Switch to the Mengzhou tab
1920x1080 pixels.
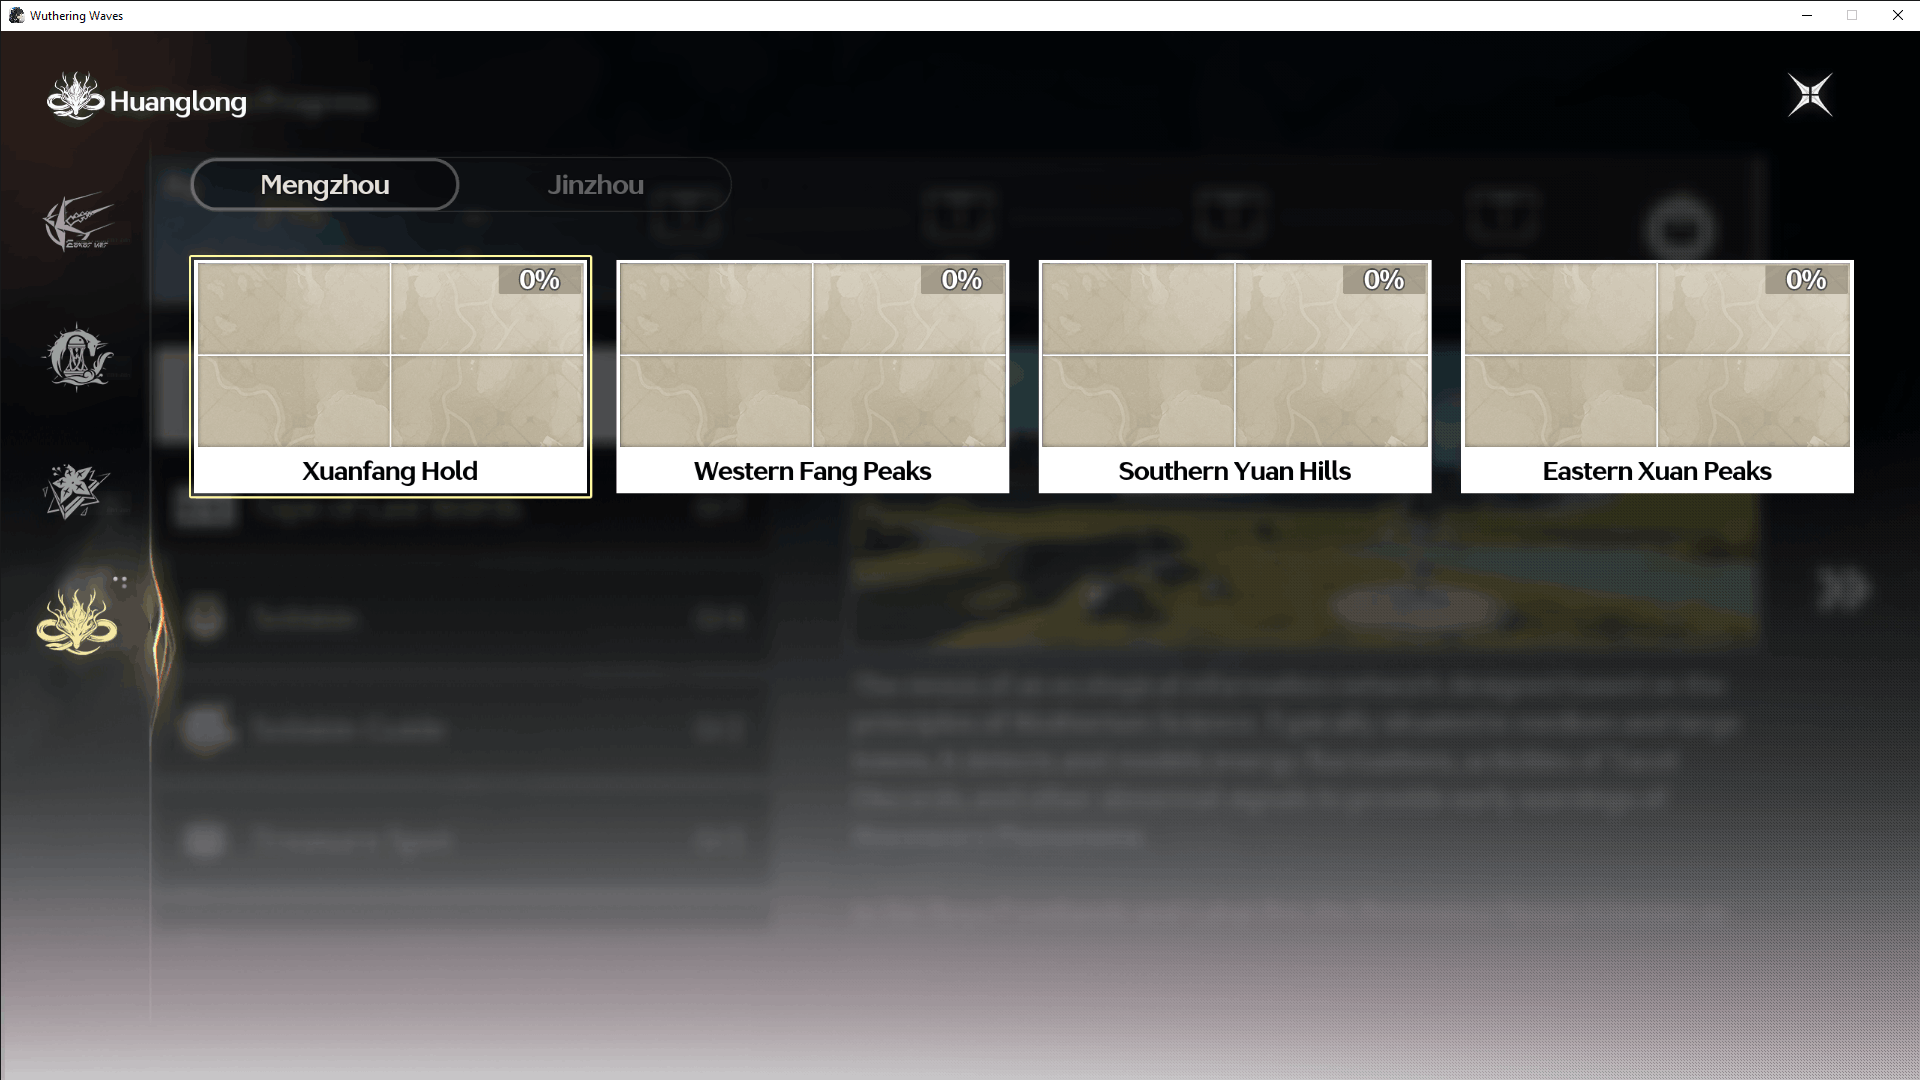(x=325, y=185)
